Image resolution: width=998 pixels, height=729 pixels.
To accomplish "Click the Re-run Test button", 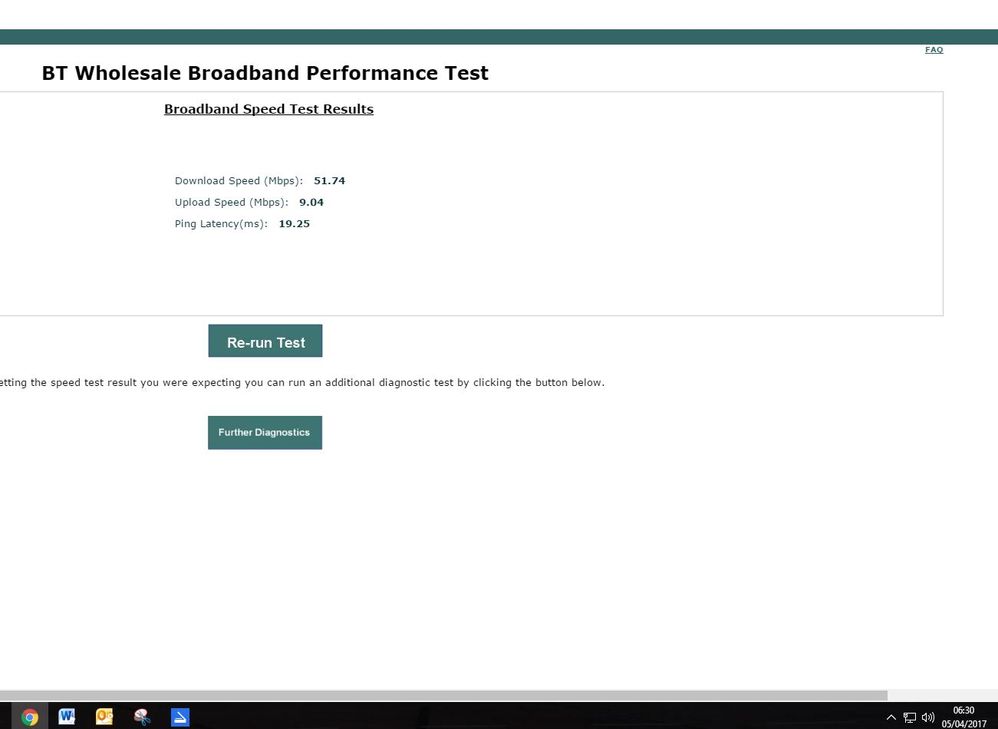I will click(265, 341).
